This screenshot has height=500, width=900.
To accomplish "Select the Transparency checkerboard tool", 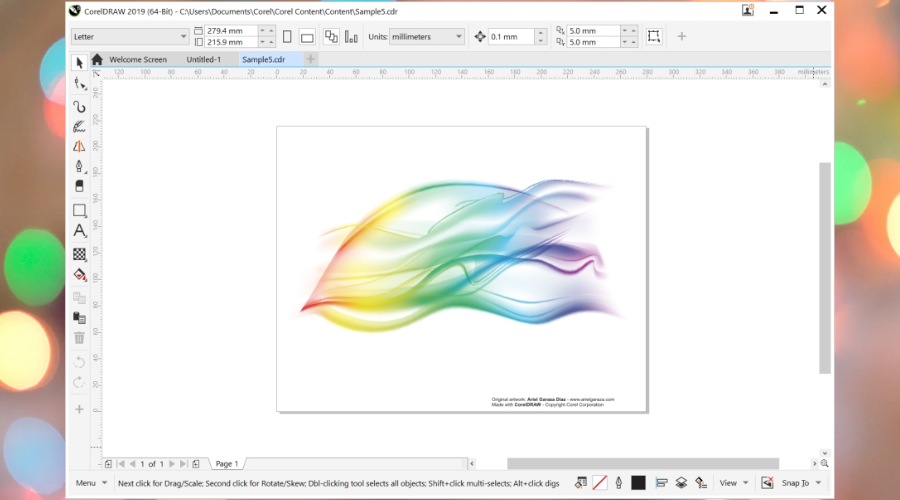I will pyautogui.click(x=79, y=254).
